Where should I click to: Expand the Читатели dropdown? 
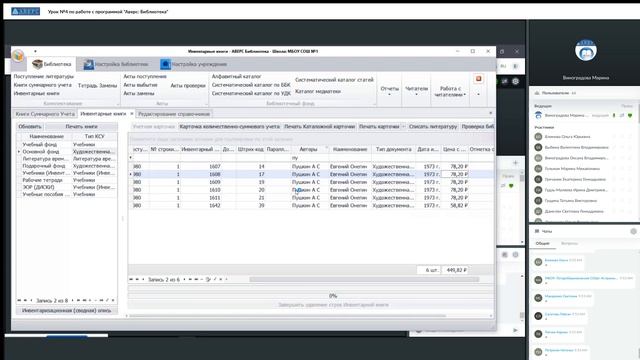point(416,91)
